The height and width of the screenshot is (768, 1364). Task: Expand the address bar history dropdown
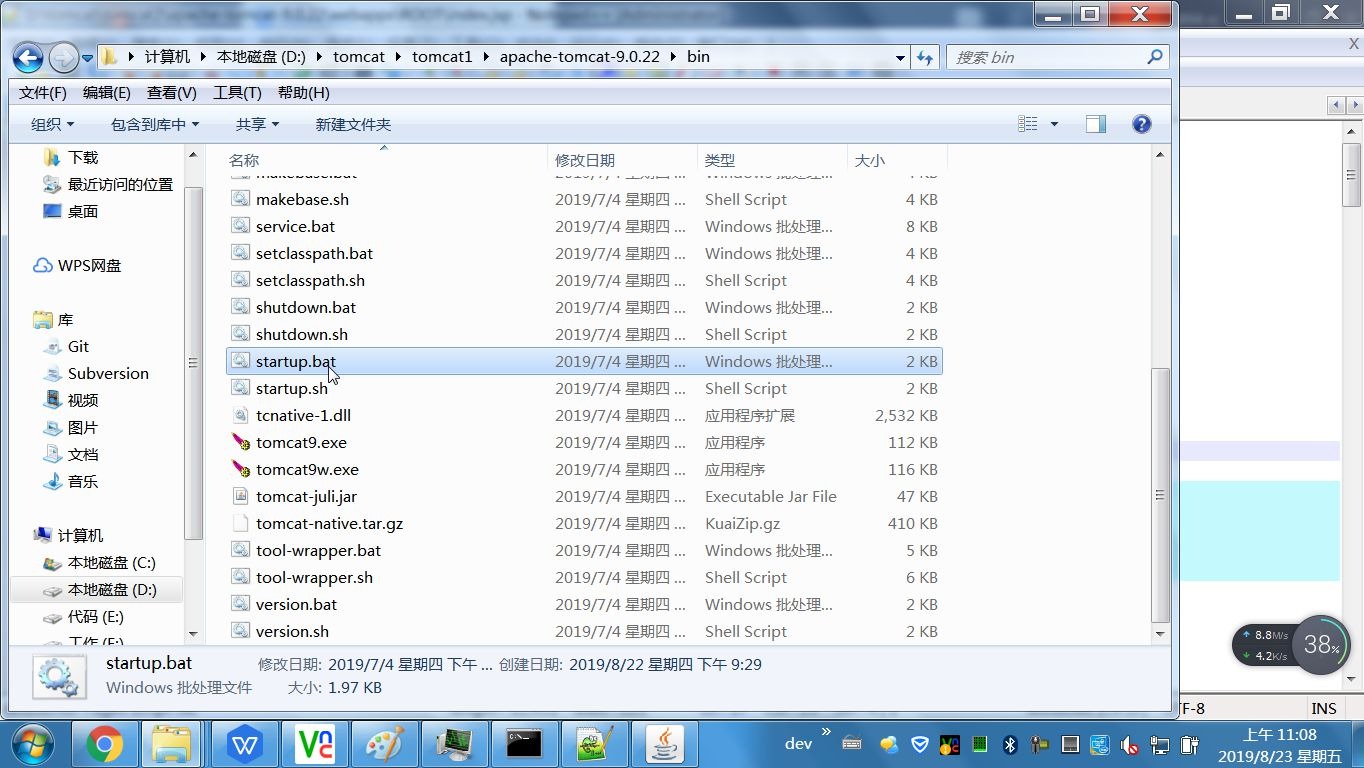coord(899,57)
